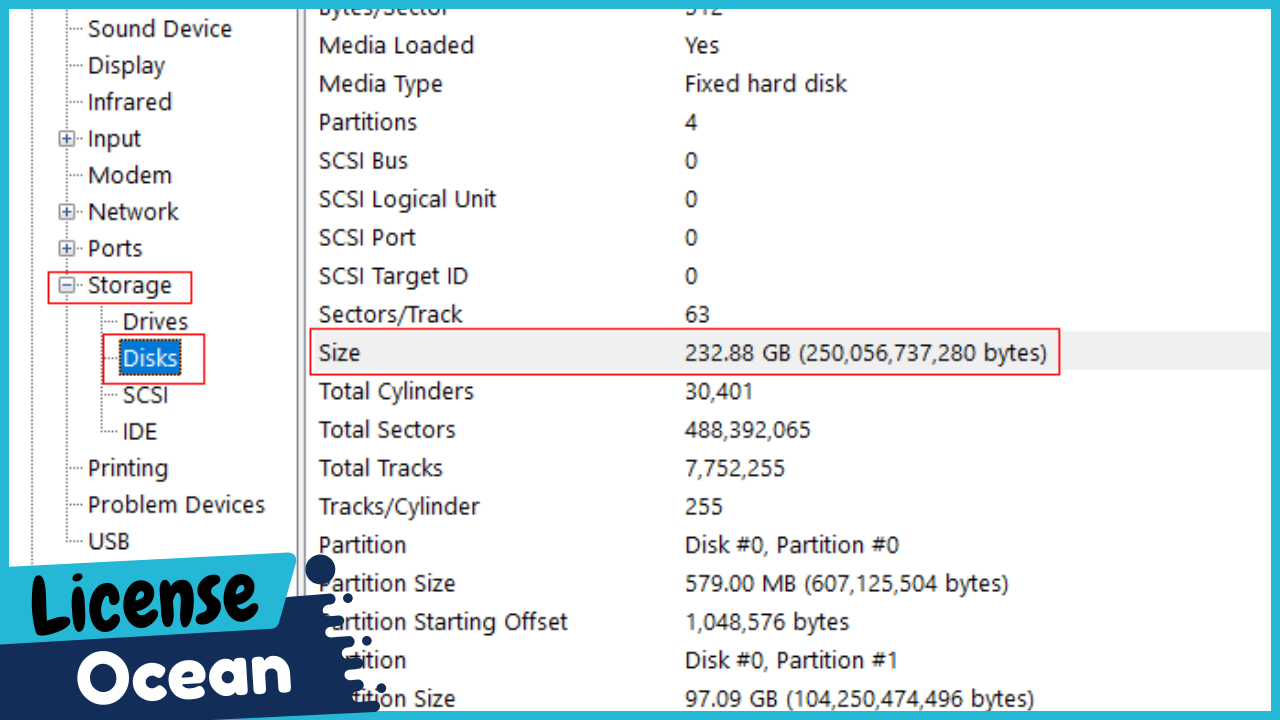Open Drives under Storage
This screenshot has width=1280, height=720.
pos(155,322)
